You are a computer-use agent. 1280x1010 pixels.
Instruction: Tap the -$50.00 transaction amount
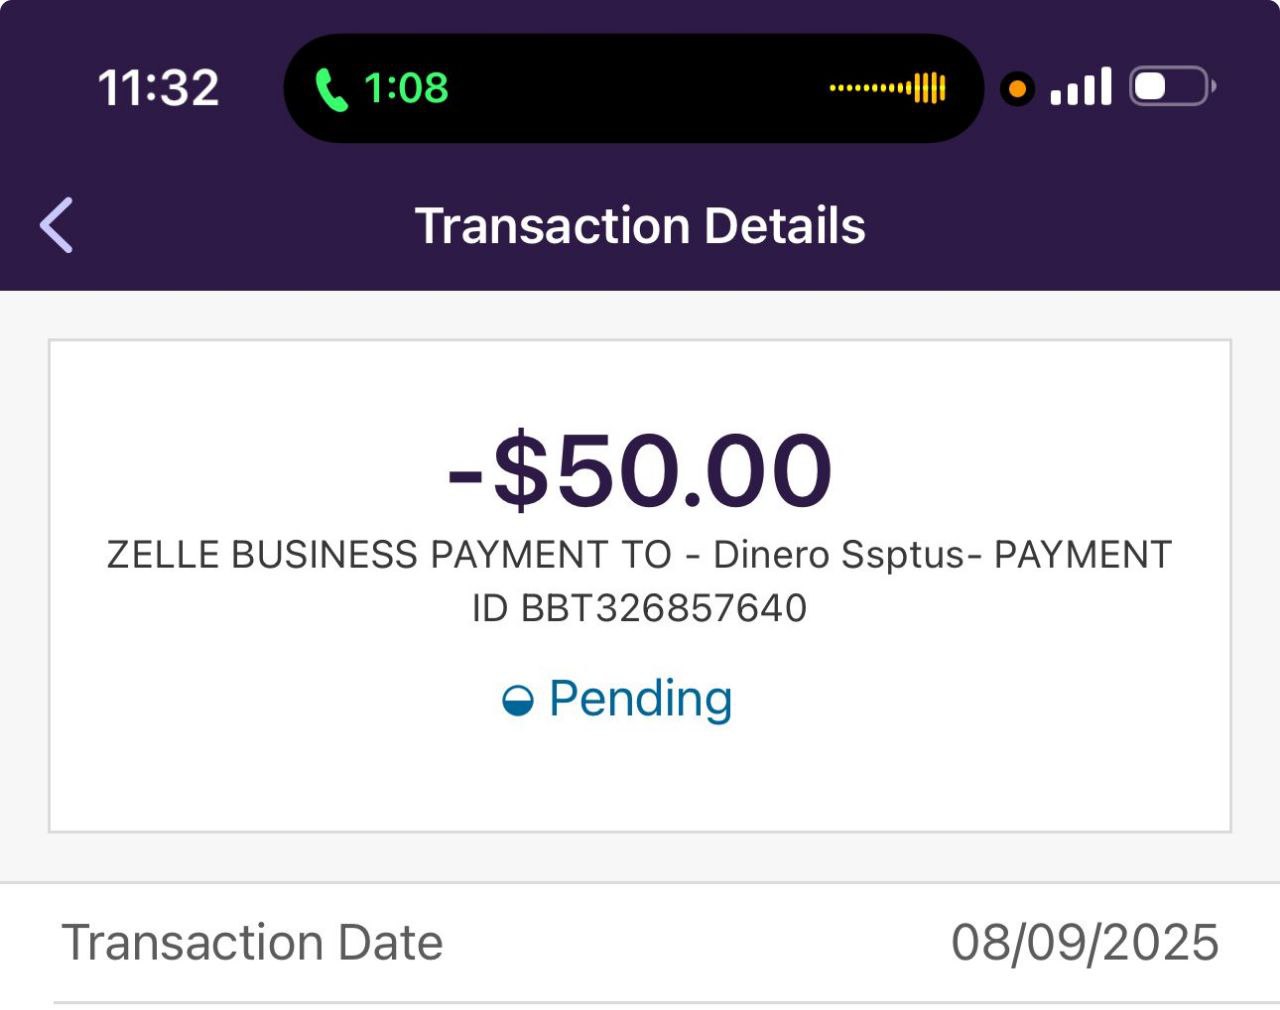[x=640, y=470]
